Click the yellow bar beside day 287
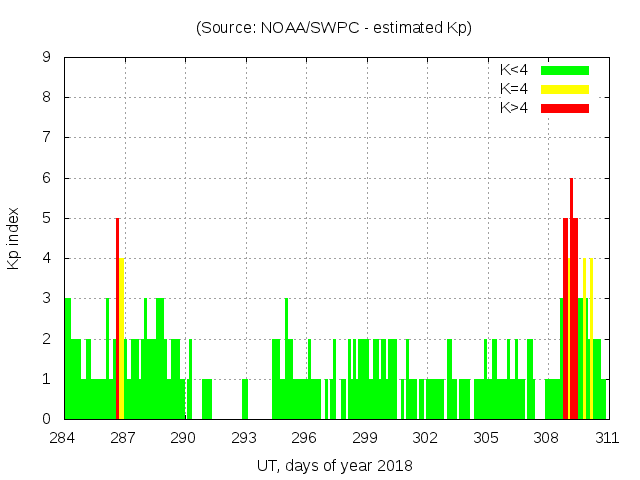The width and height of the screenshot is (640, 480). pos(122,340)
